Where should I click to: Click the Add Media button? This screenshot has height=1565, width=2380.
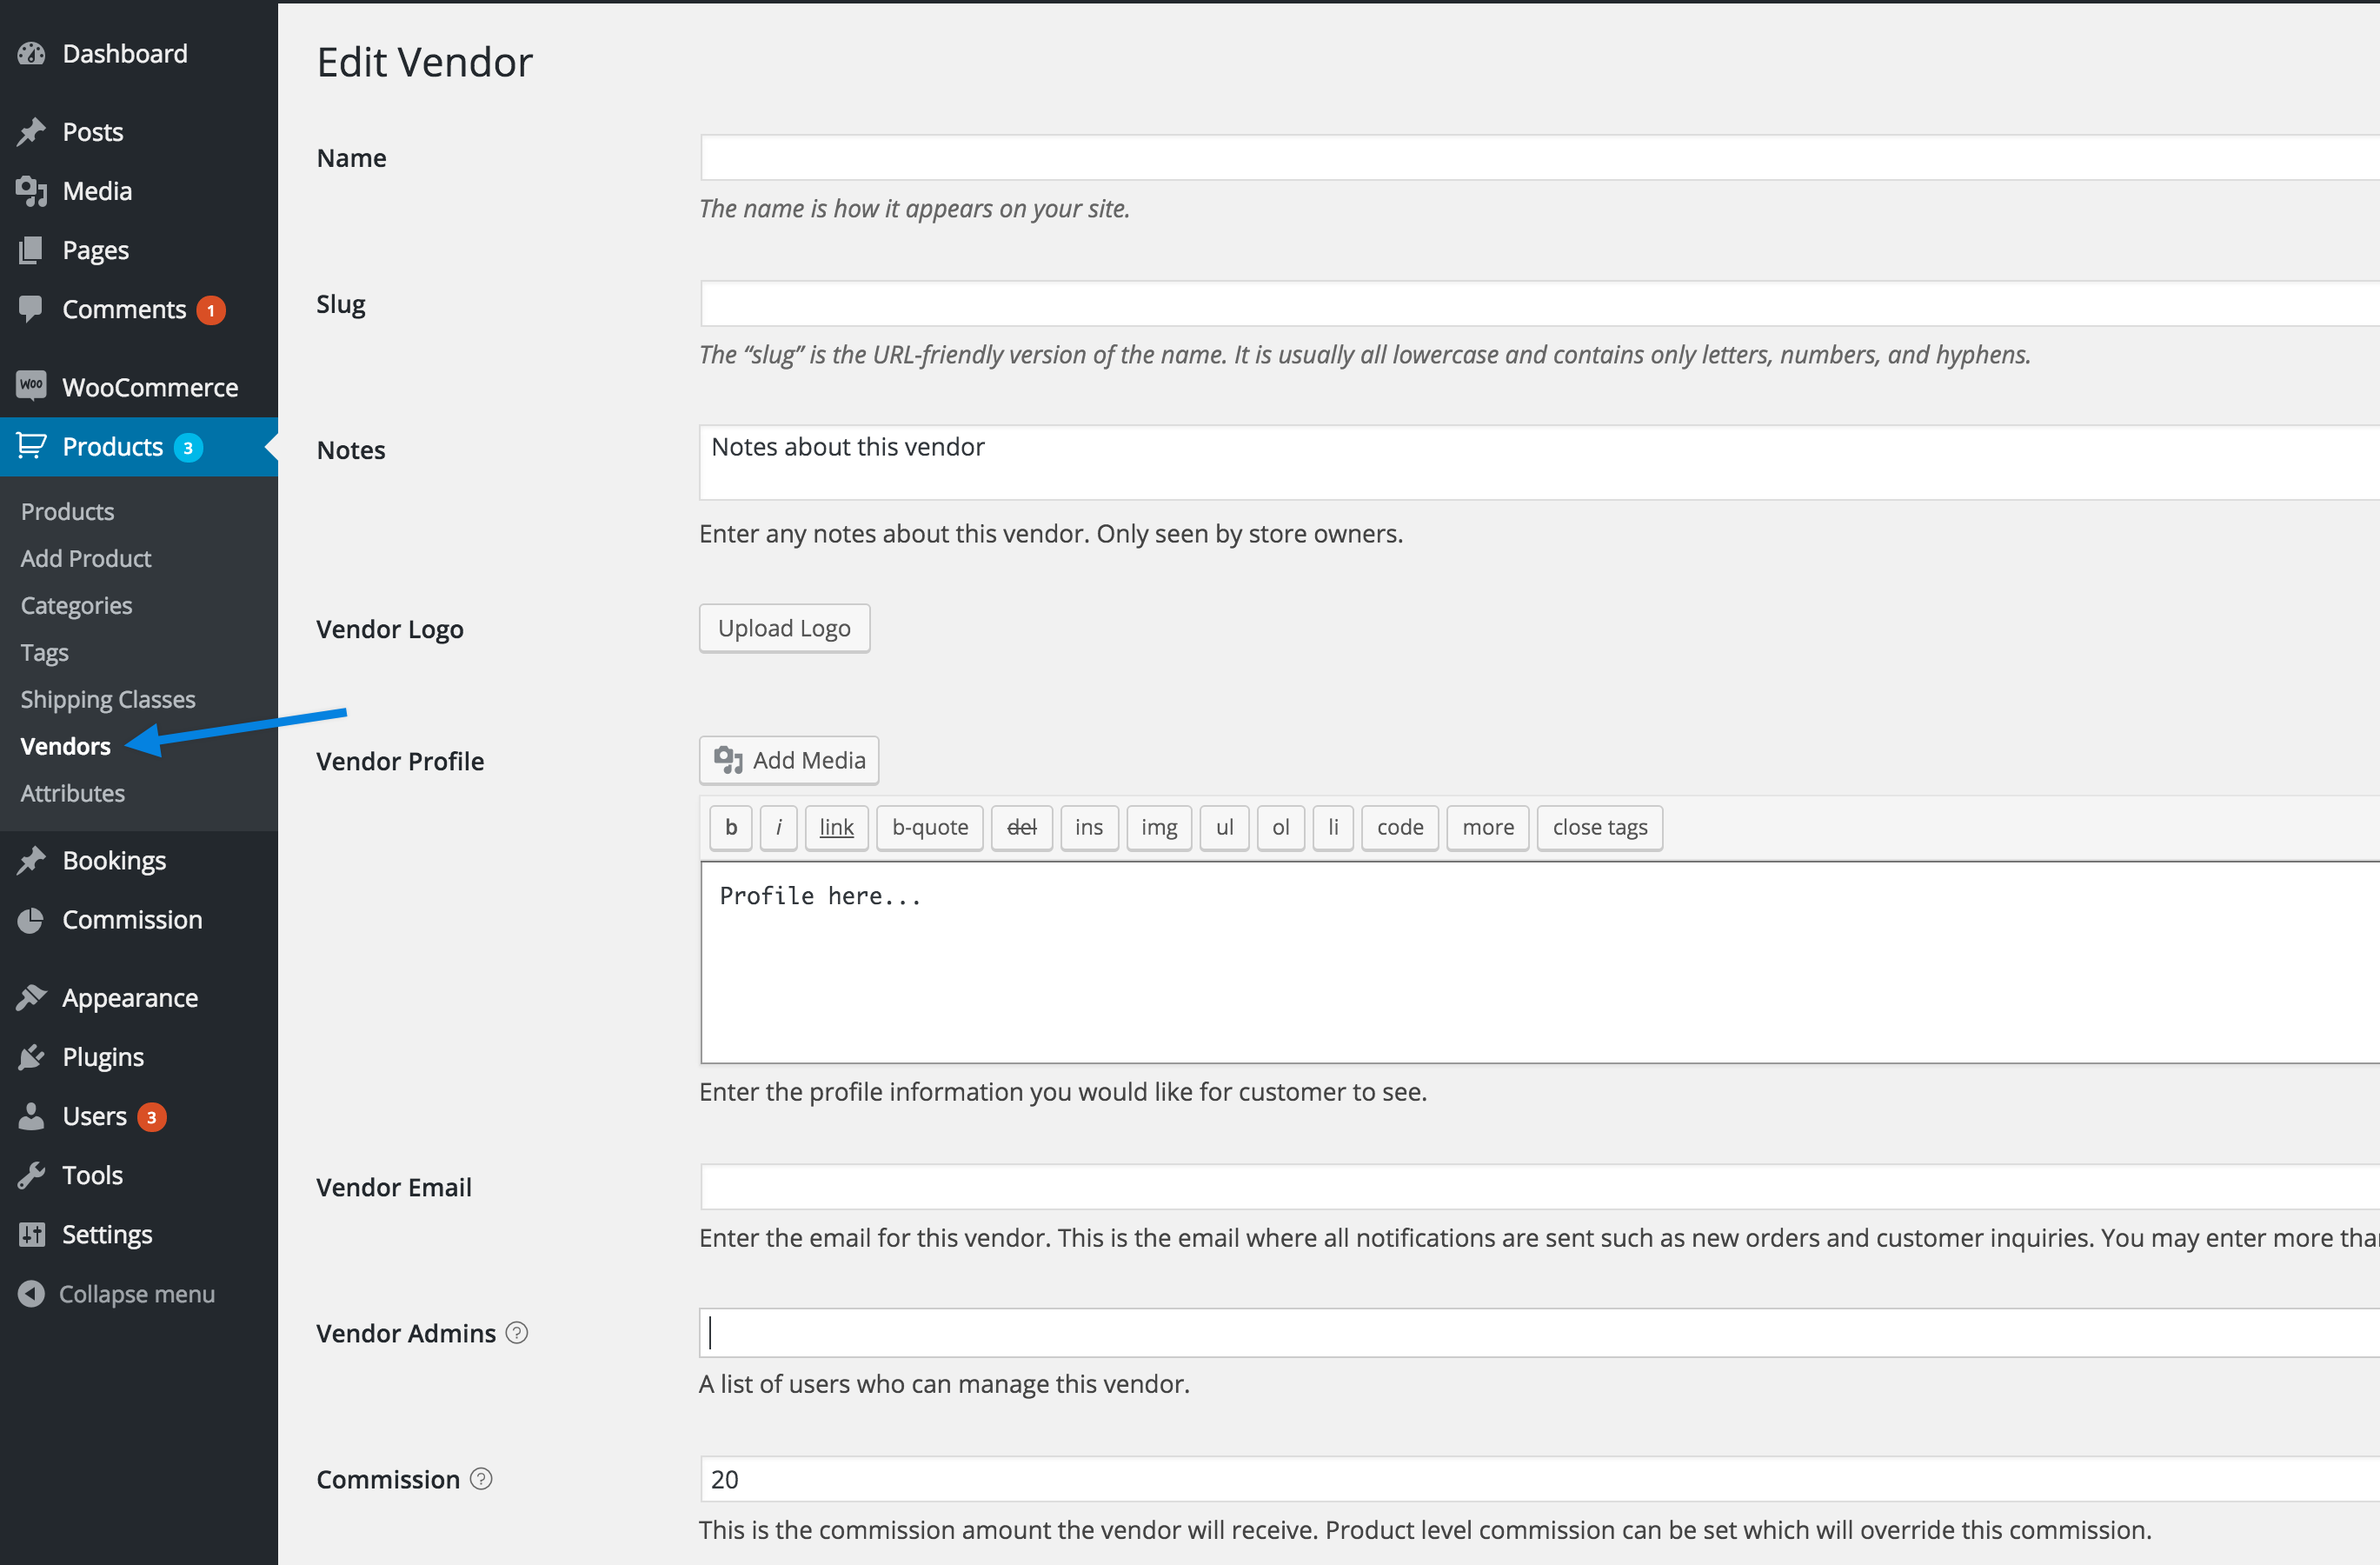coord(788,760)
